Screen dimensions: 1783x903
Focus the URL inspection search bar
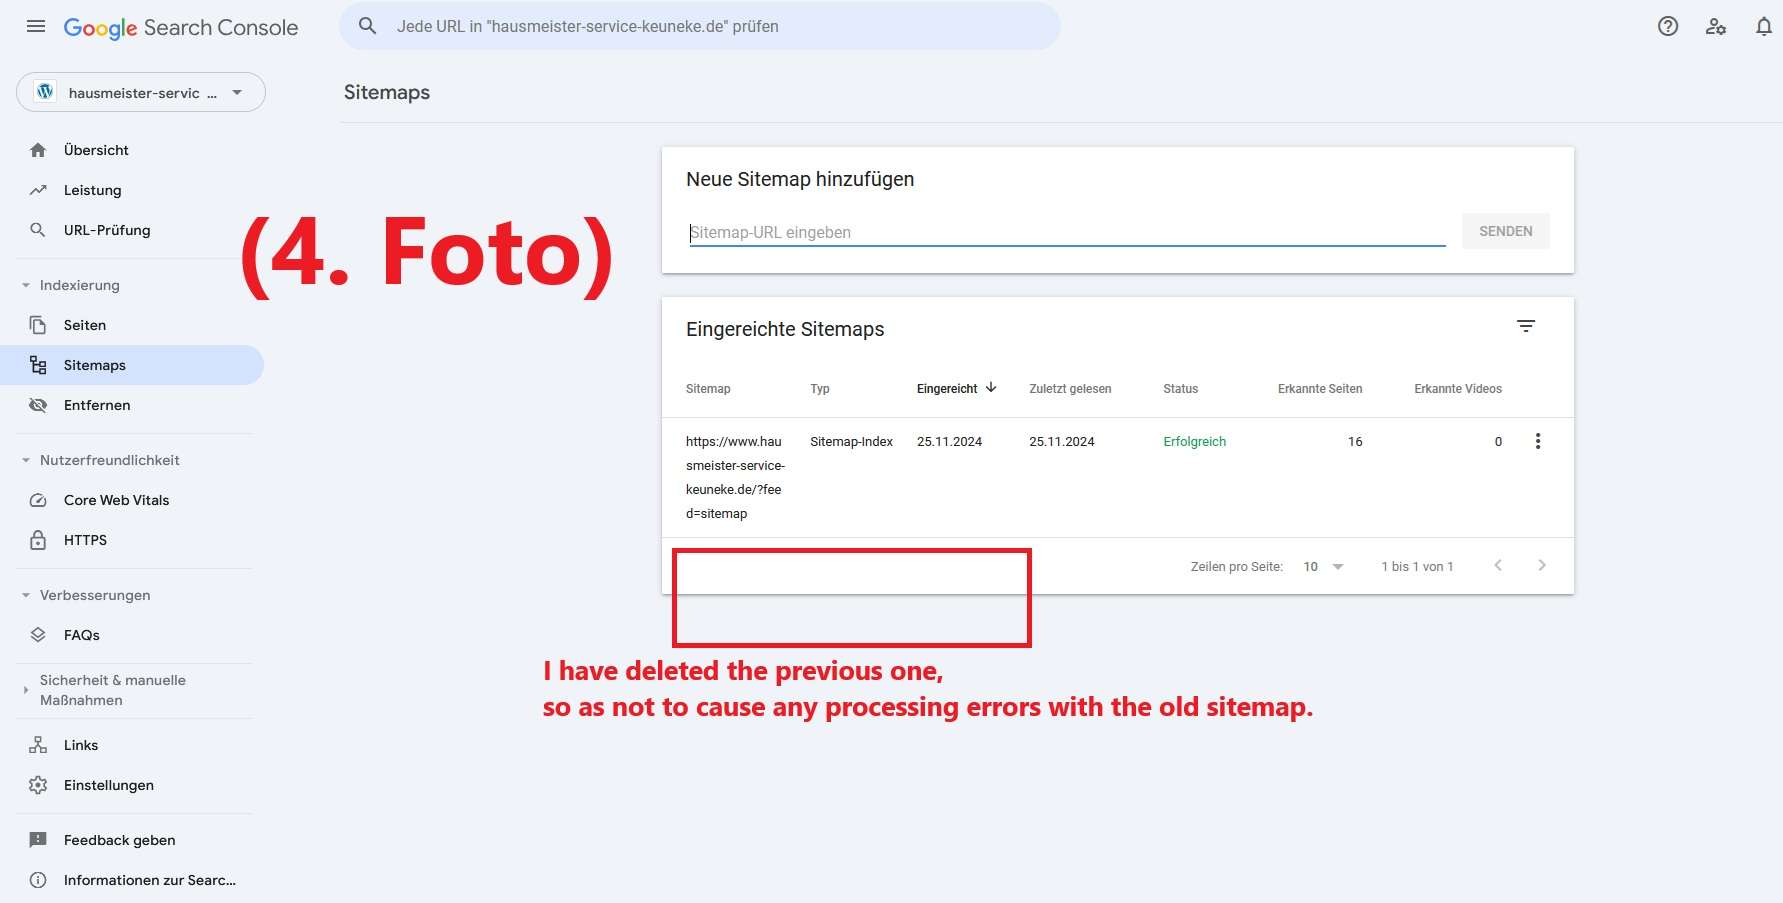pos(700,26)
